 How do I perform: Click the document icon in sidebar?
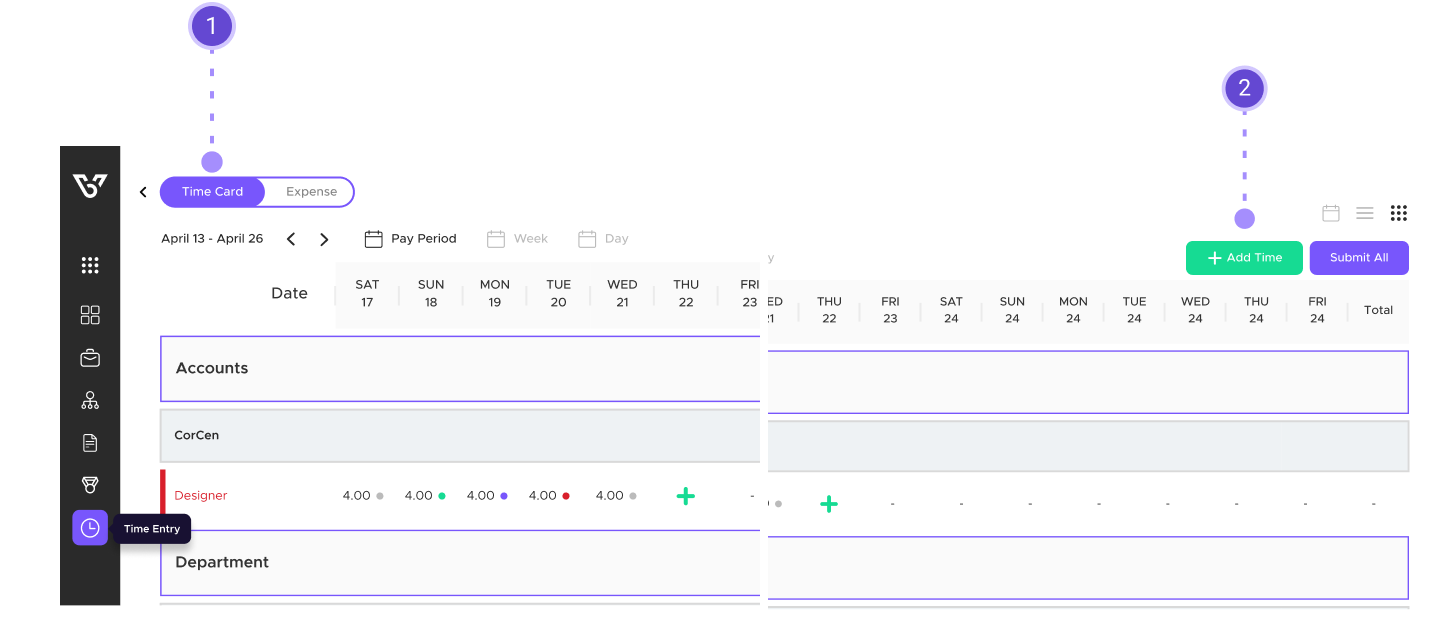(x=90, y=443)
